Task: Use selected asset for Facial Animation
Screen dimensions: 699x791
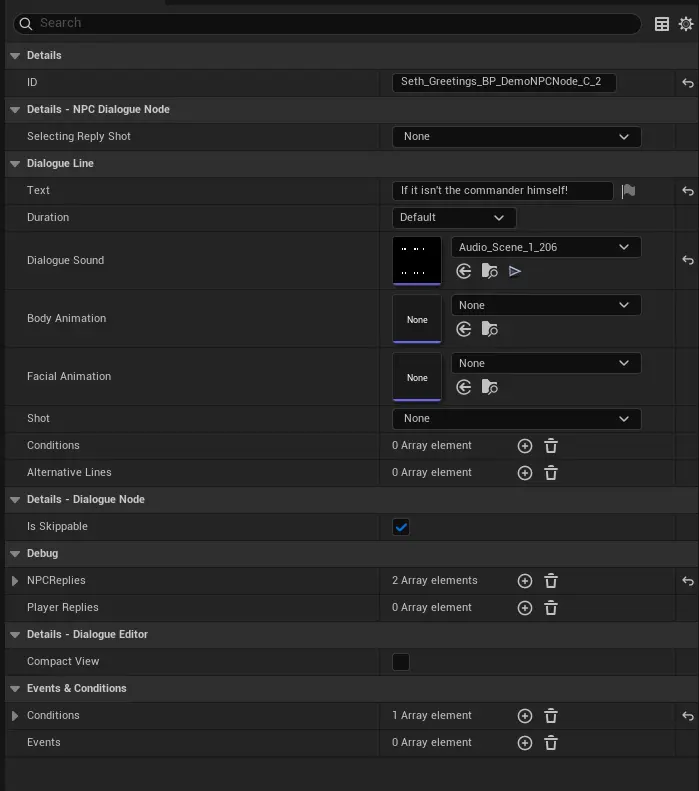Action: click(x=463, y=387)
